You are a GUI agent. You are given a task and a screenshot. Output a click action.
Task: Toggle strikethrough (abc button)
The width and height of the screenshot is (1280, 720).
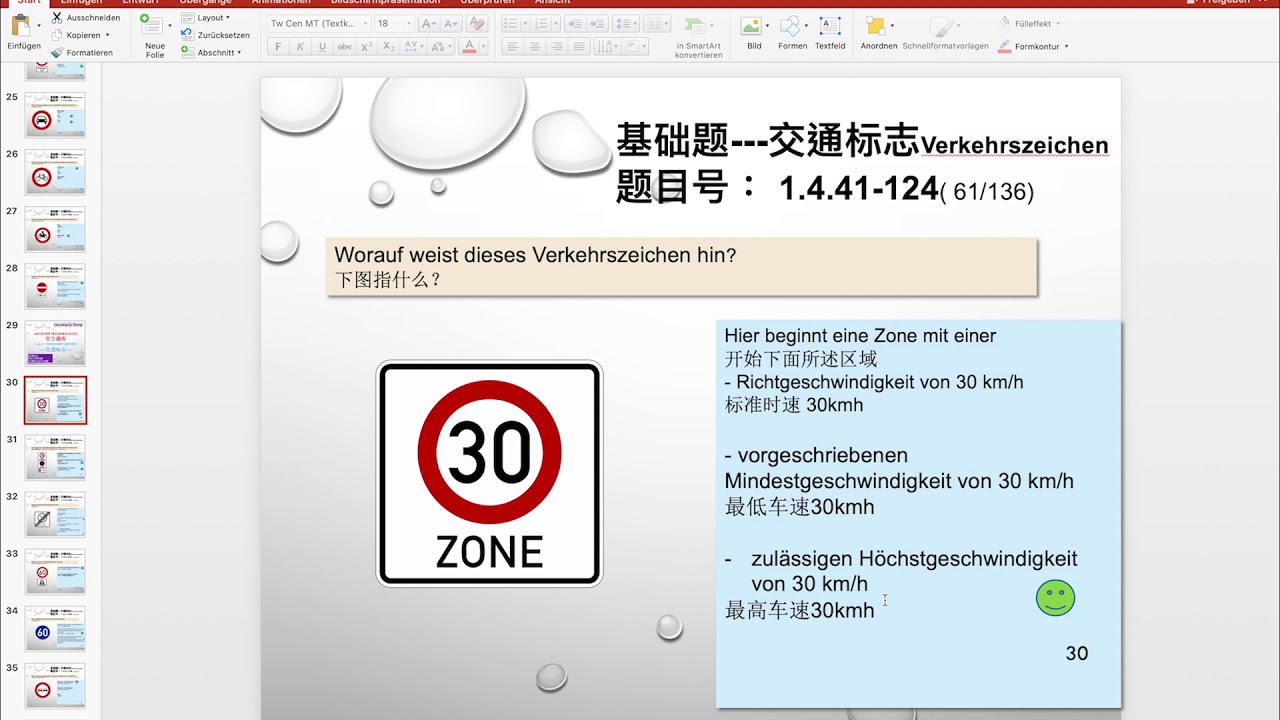345,46
